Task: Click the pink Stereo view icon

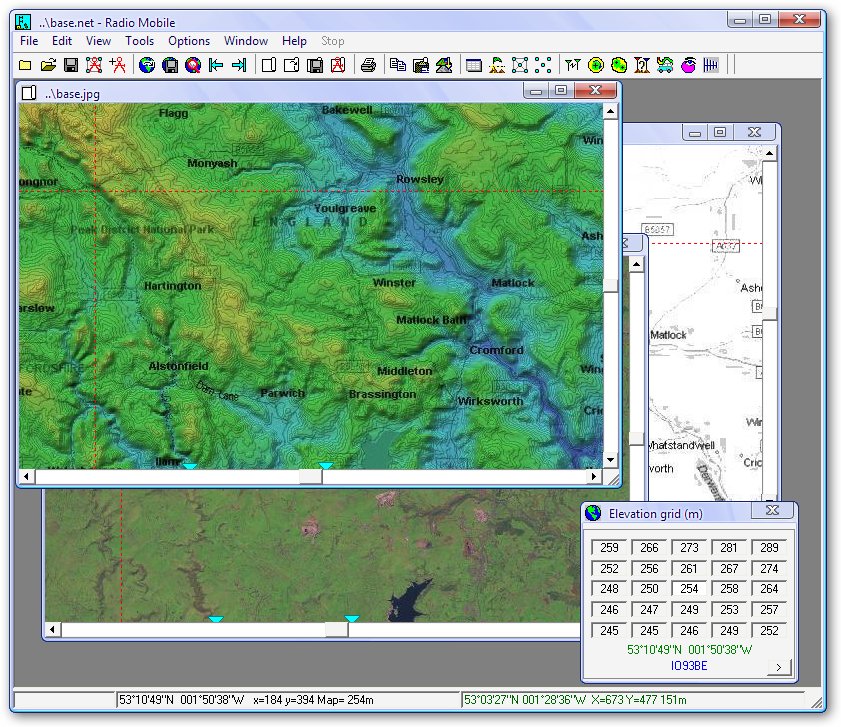Action: [x=689, y=66]
